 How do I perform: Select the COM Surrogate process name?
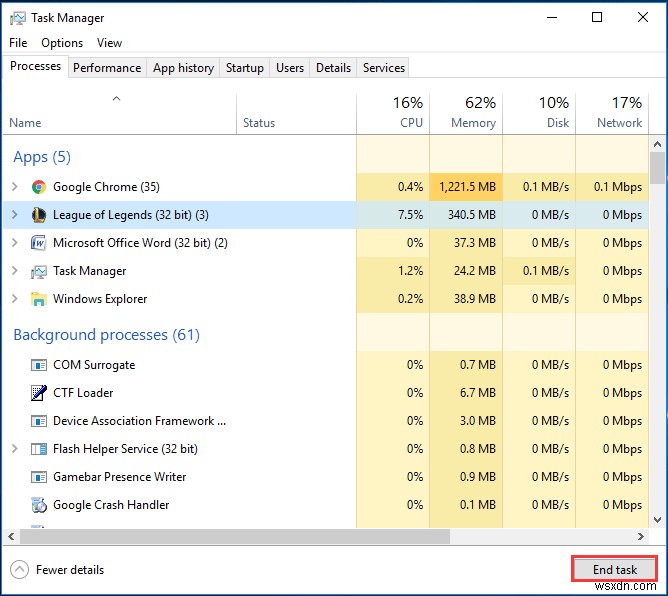pyautogui.click(x=94, y=365)
